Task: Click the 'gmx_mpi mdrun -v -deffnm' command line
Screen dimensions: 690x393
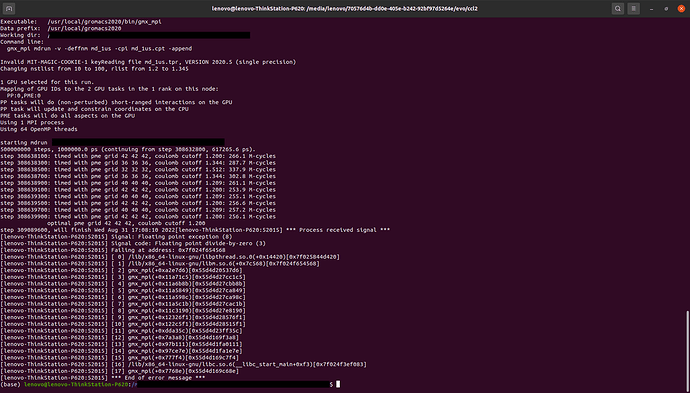Action: pyautogui.click(x=99, y=48)
